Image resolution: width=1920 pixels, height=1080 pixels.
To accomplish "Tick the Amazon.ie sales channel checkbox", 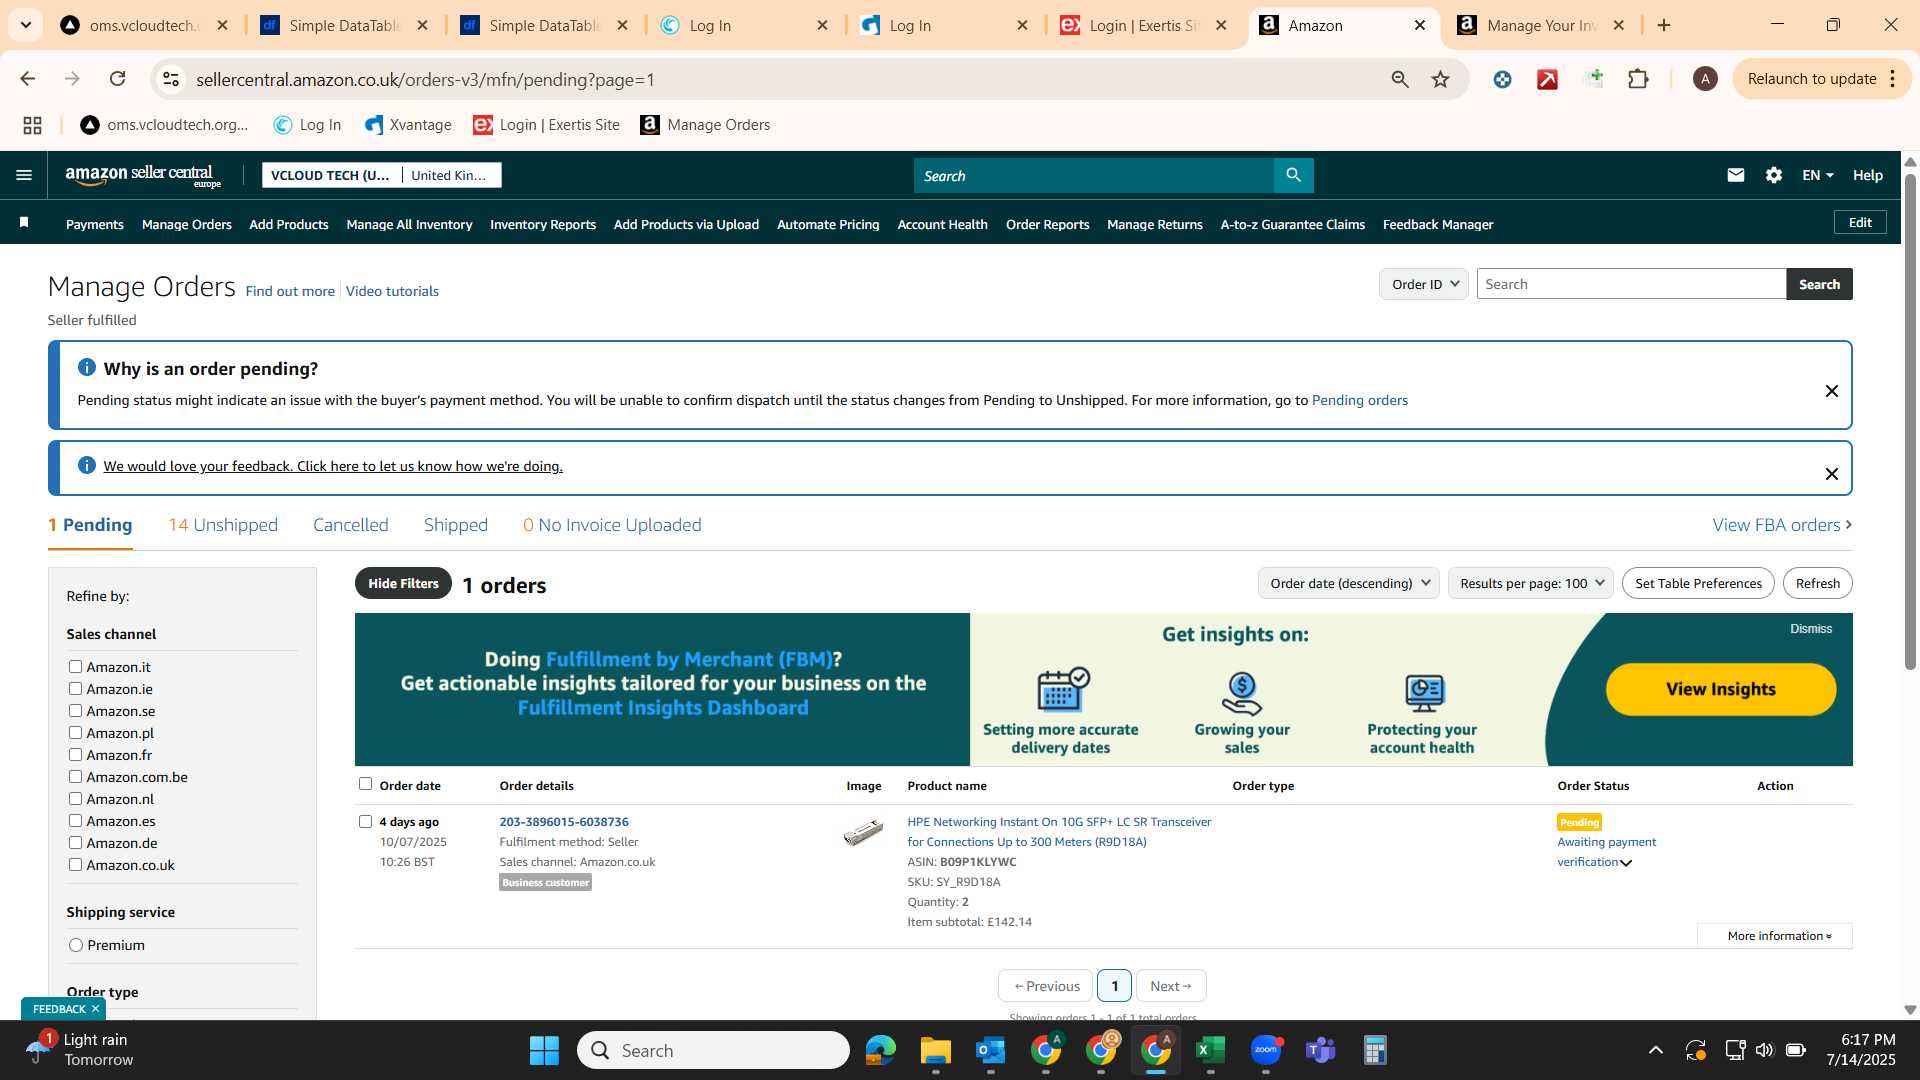I will 75,688.
